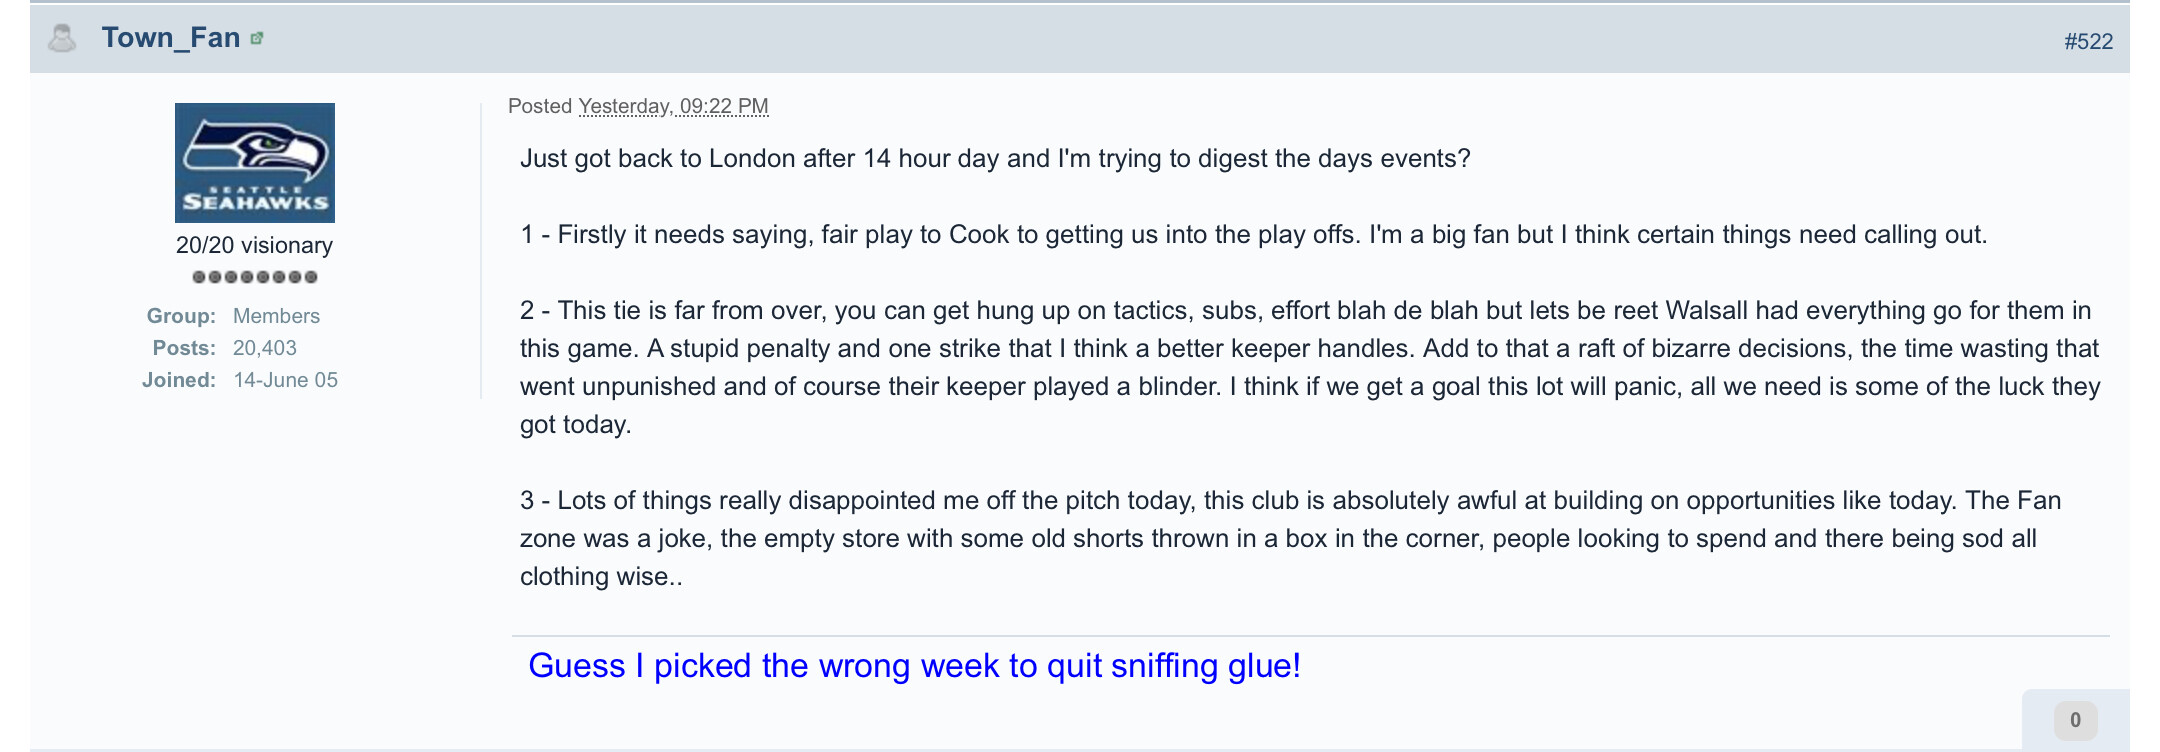The width and height of the screenshot is (2160, 752).
Task: Click the row of rank pip icons
Action: 255,277
